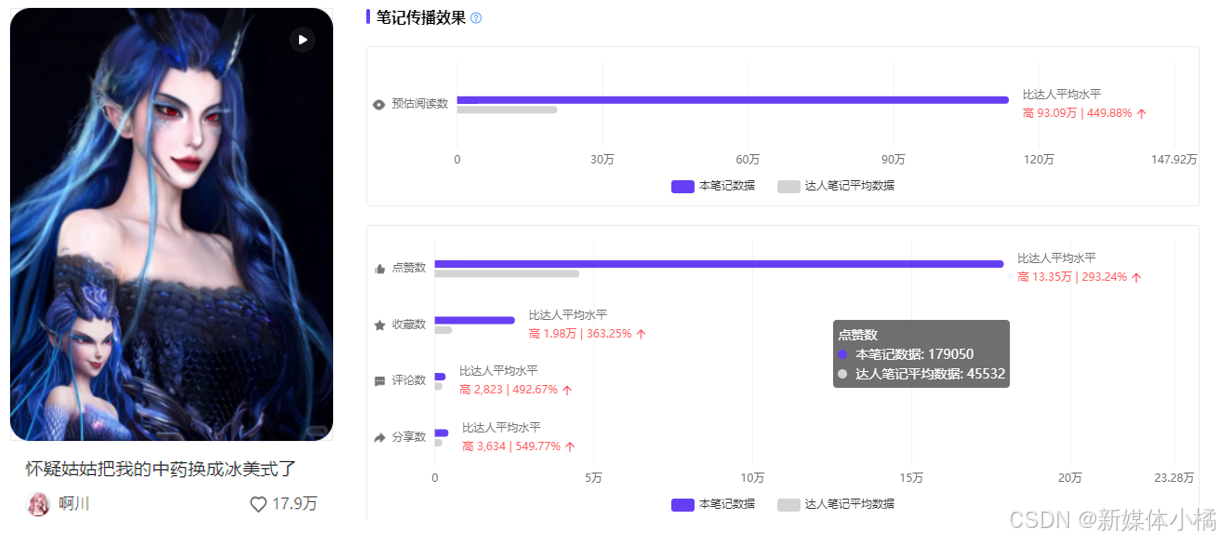This screenshot has width=1220, height=539.
Task: Click the gray average bar under 预估阅读数
Action: [507, 109]
